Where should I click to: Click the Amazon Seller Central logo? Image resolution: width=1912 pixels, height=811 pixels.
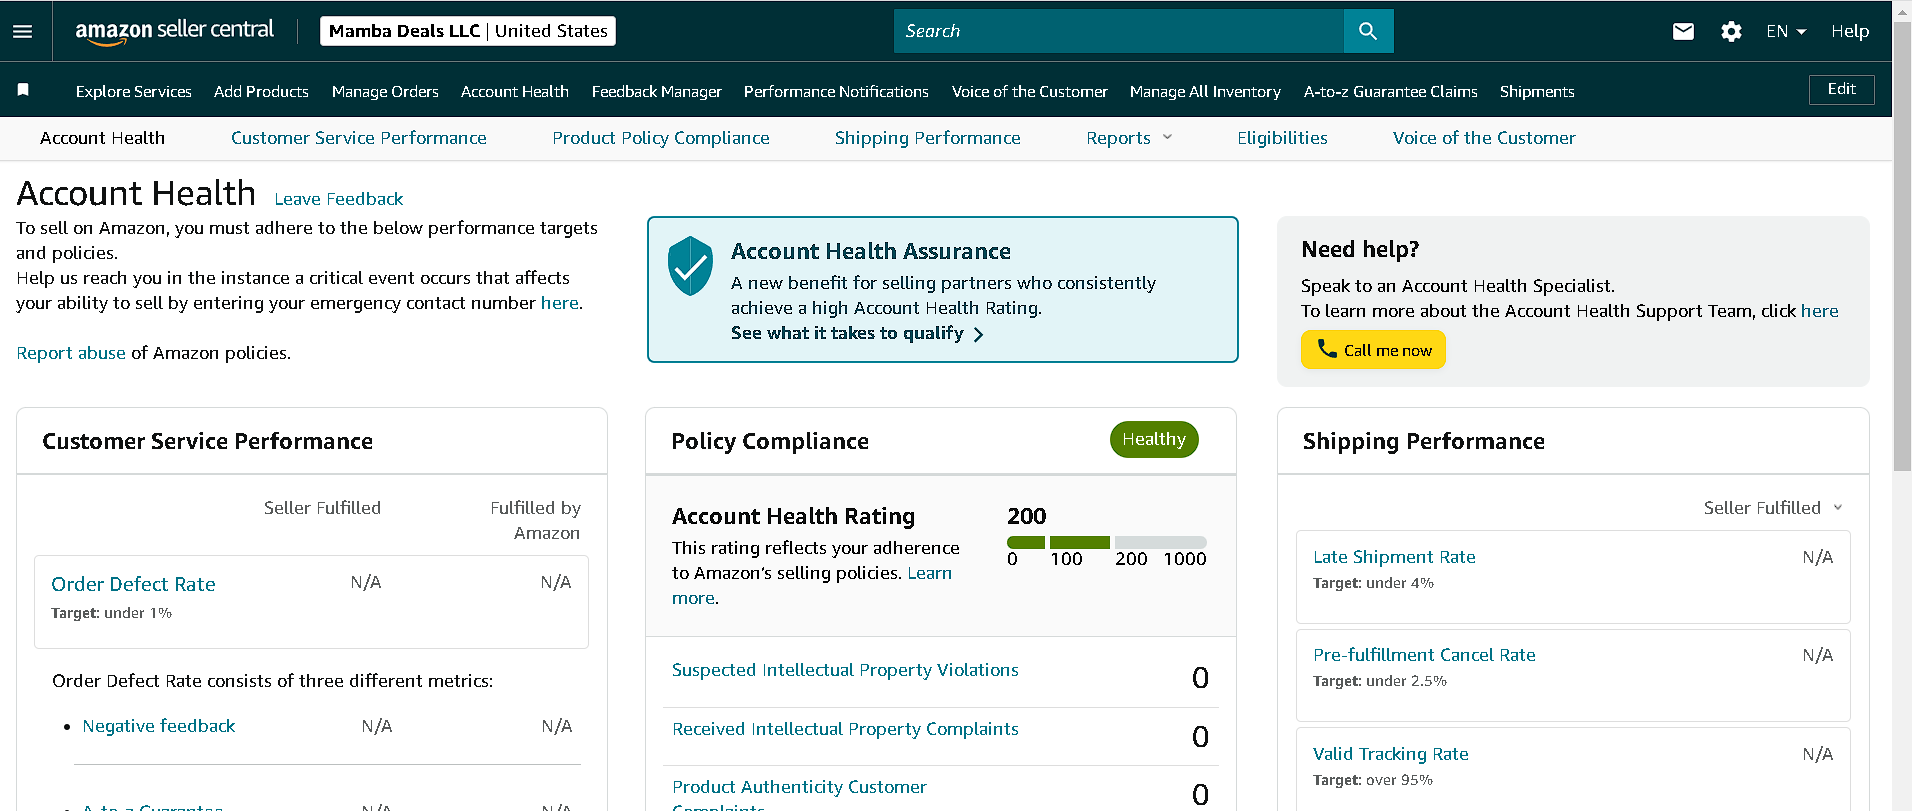point(175,31)
